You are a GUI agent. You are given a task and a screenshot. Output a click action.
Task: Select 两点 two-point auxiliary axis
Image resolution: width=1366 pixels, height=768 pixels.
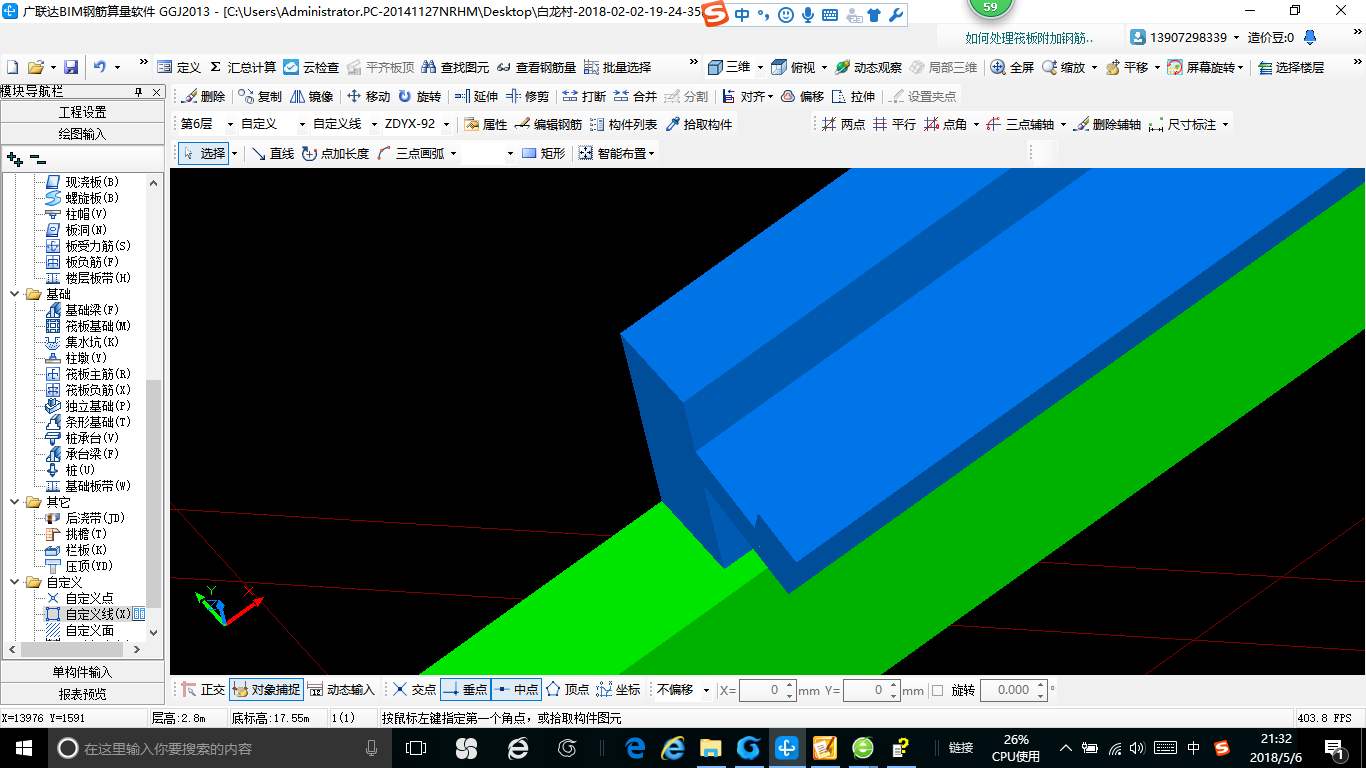pyautogui.click(x=843, y=124)
